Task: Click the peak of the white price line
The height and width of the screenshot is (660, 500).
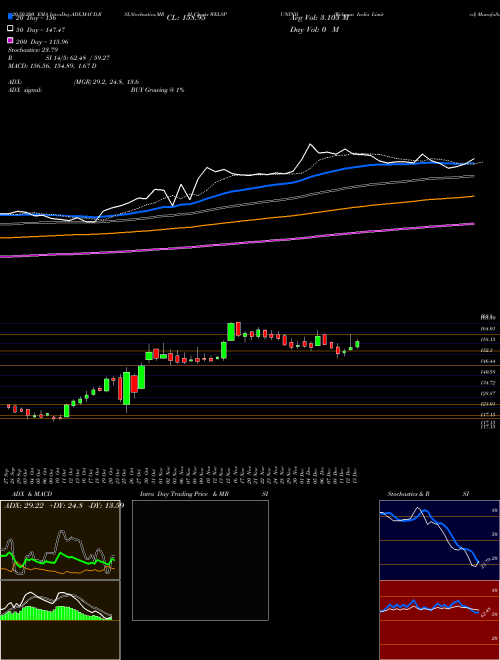Action: (x=311, y=144)
